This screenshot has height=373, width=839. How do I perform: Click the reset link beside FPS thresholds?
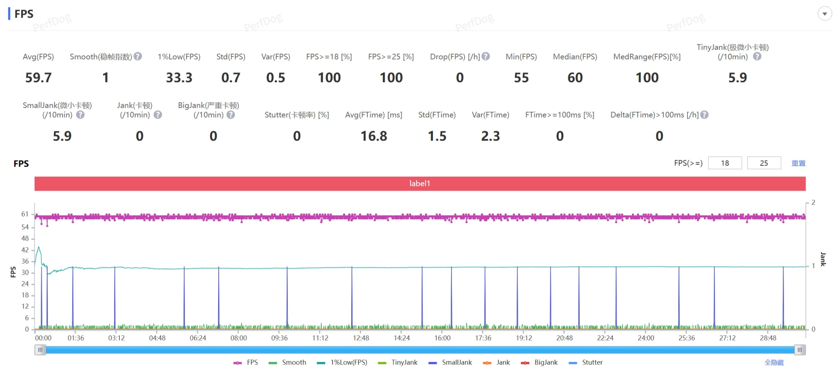[x=798, y=163]
